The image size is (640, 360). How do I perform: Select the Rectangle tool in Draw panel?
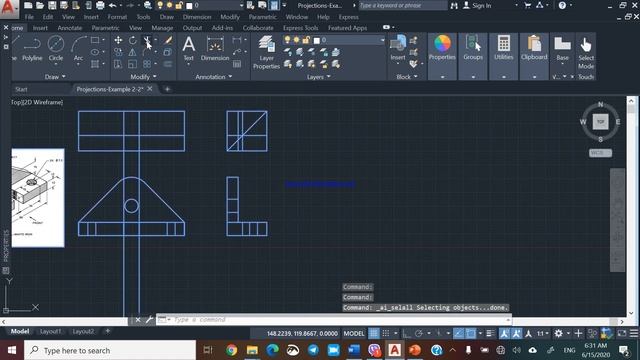[x=95, y=40]
